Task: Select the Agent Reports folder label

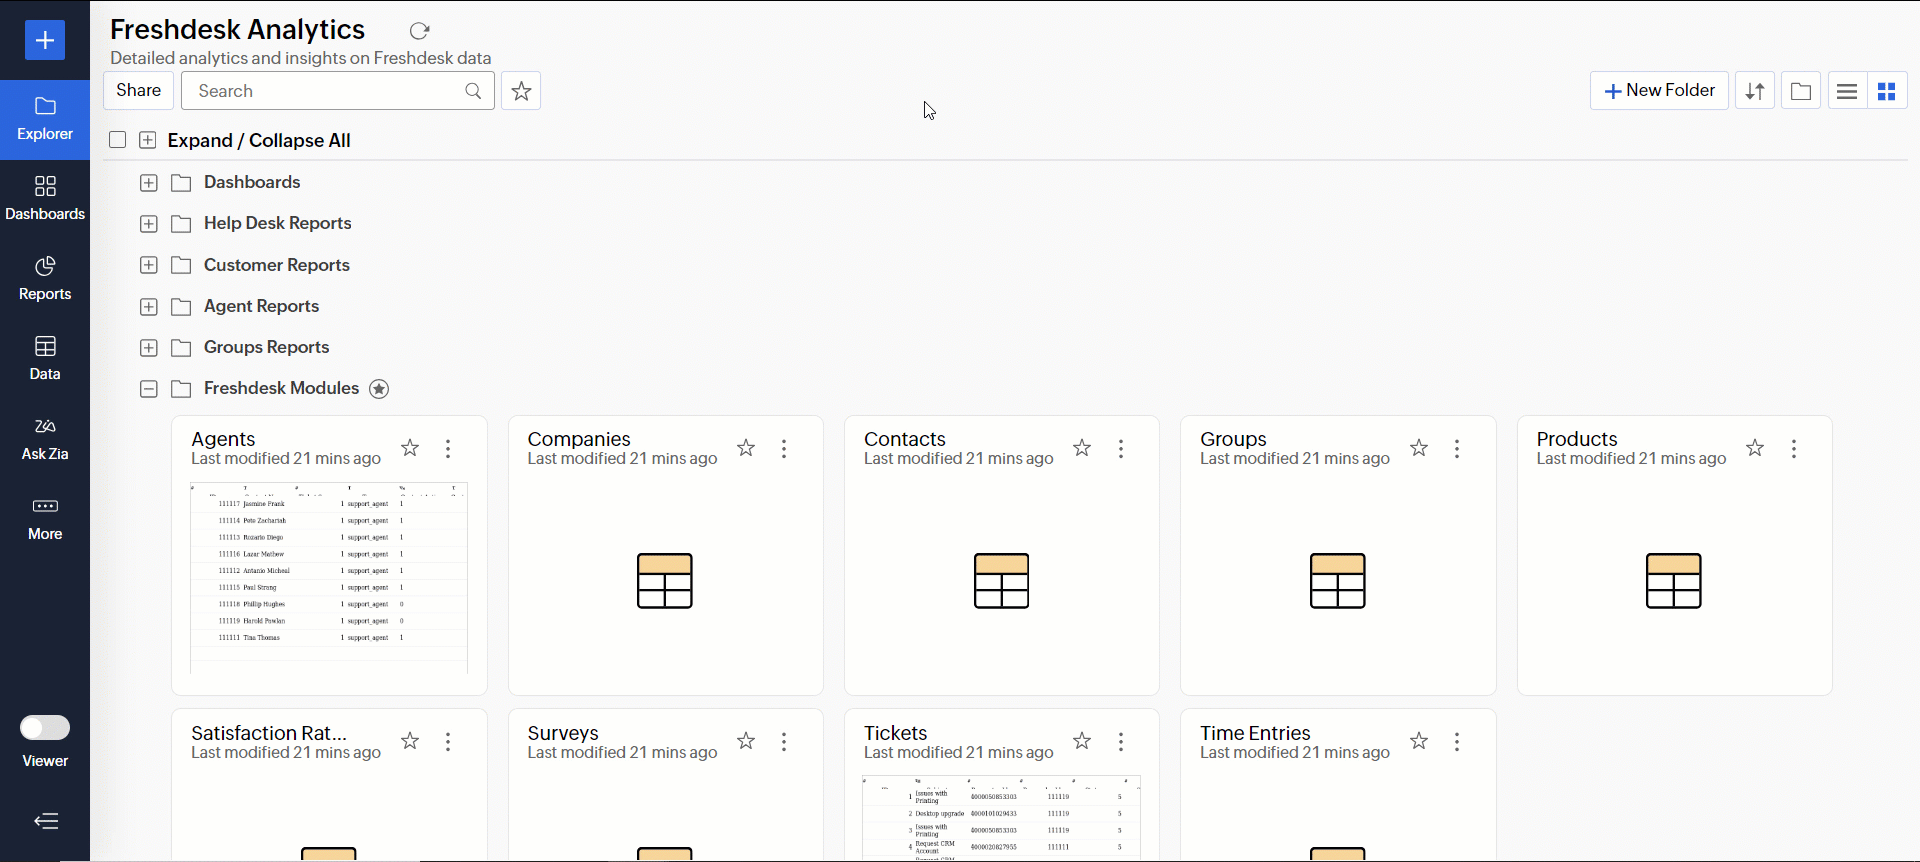Action: [262, 306]
